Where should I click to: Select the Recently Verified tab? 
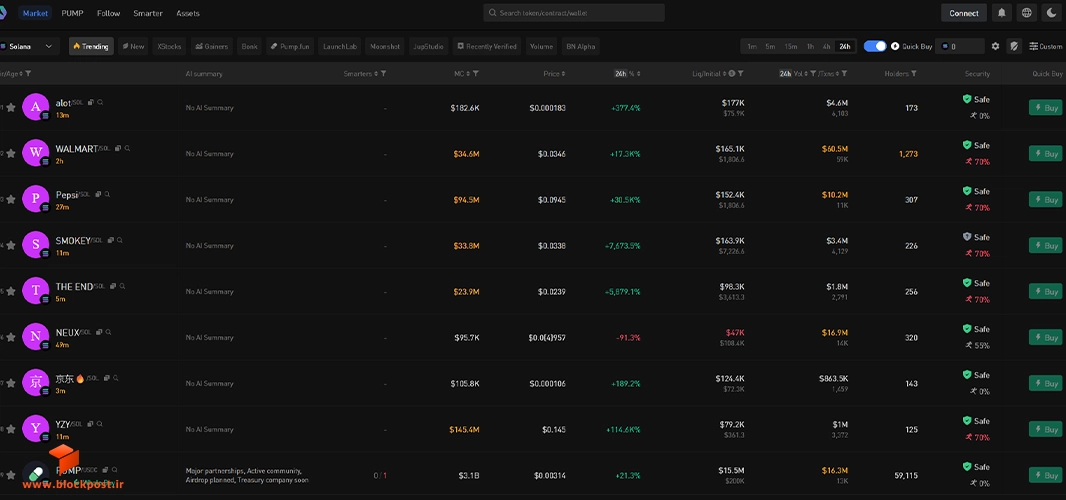487,46
